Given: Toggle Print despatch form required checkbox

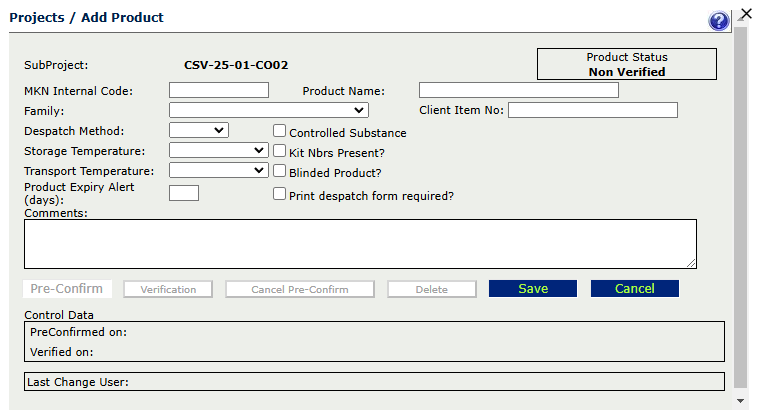Looking at the screenshot, I should point(279,194).
